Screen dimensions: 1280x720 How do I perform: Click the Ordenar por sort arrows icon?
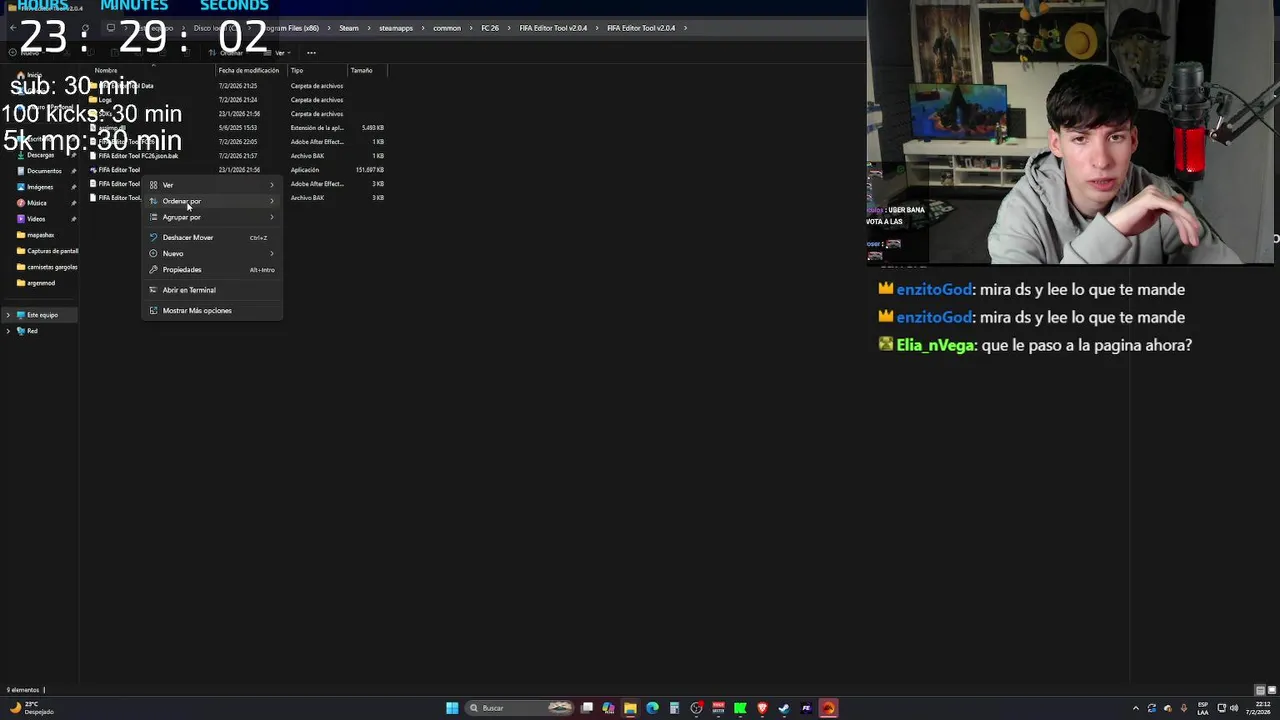point(153,201)
